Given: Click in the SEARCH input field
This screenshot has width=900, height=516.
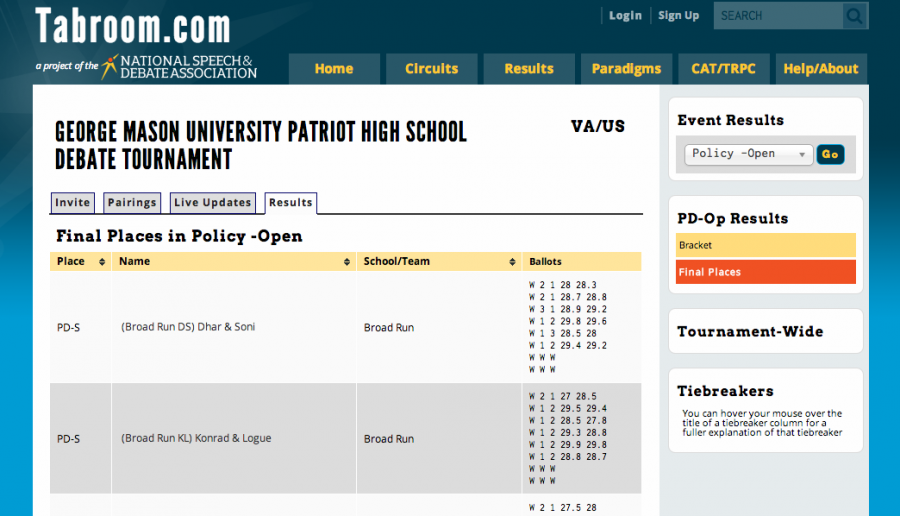Looking at the screenshot, I should pyautogui.click(x=778, y=15).
